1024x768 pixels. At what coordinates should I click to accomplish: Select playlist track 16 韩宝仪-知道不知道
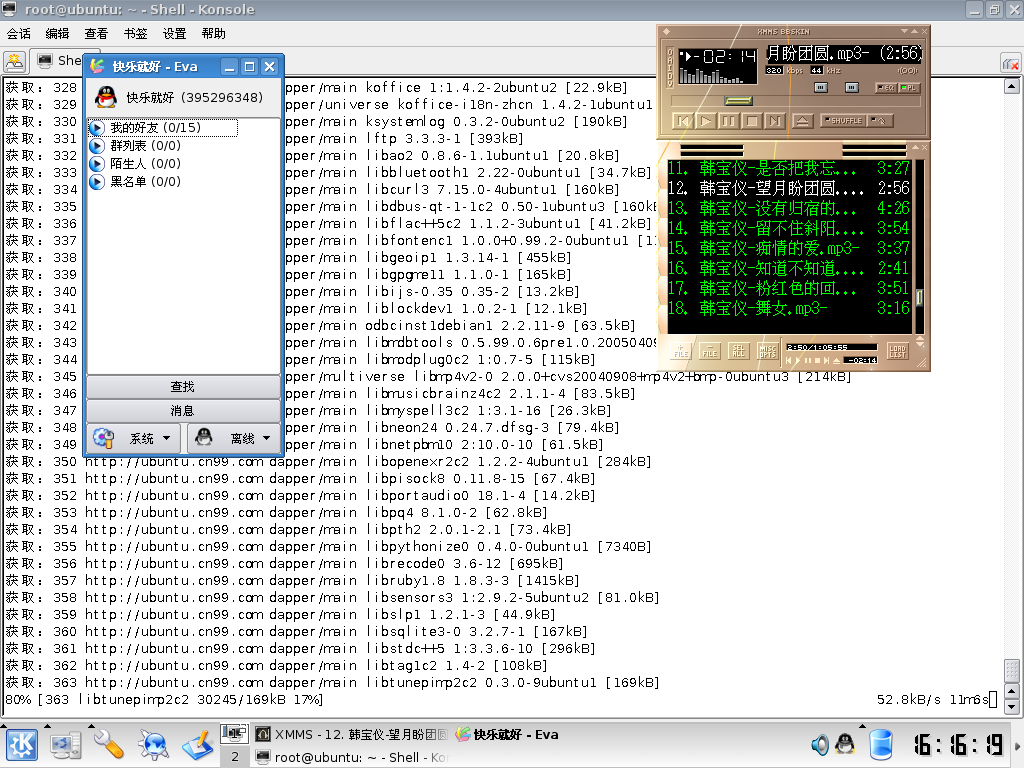pos(788,268)
